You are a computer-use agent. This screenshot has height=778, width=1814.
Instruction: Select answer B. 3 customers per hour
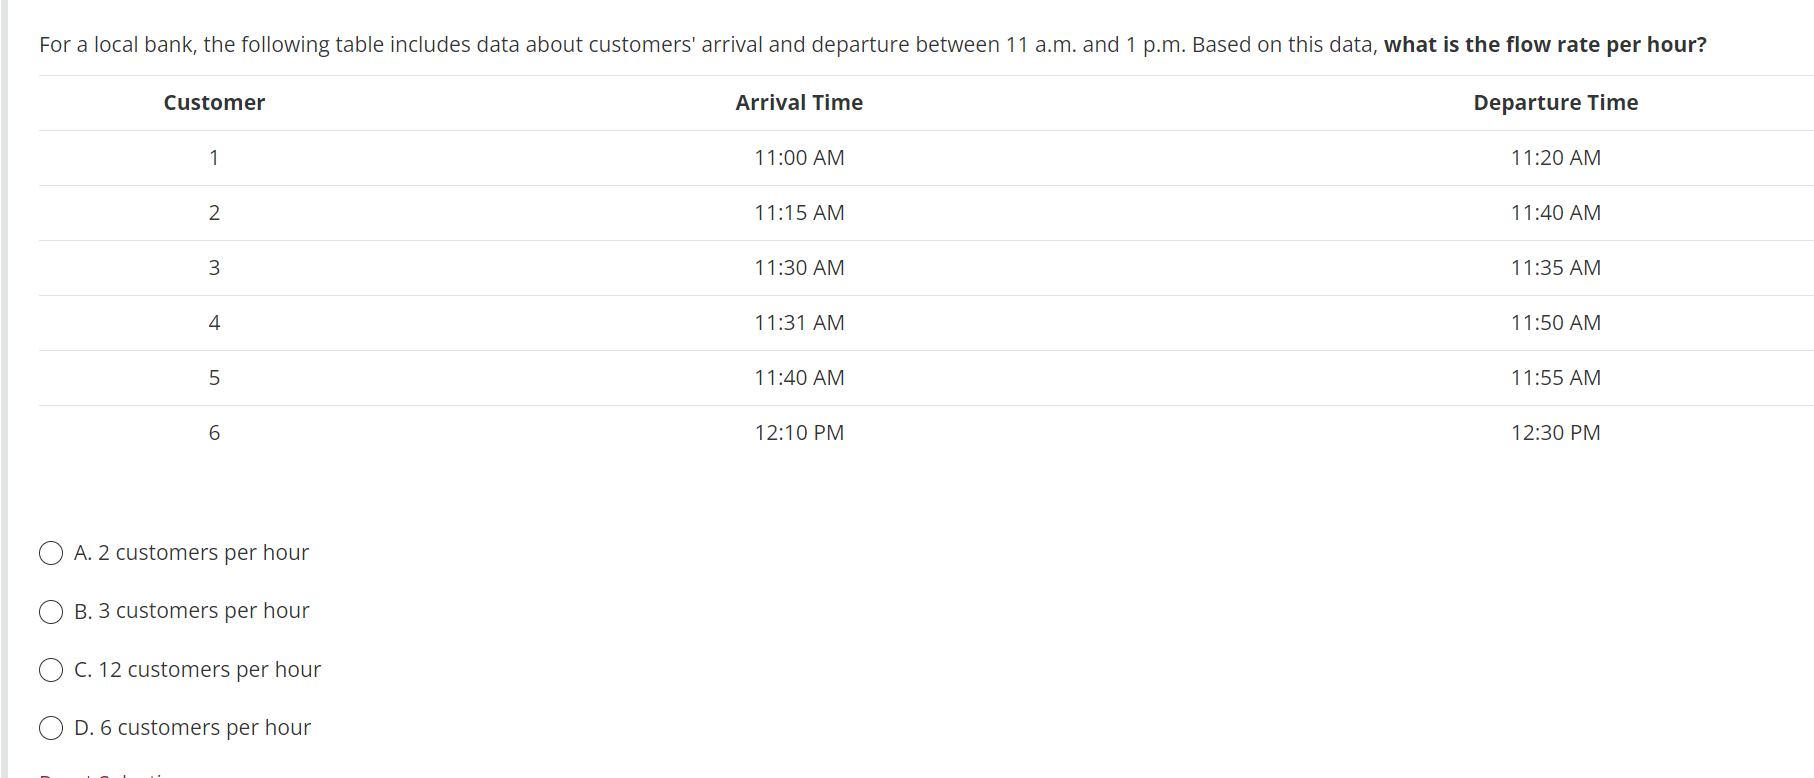50,611
